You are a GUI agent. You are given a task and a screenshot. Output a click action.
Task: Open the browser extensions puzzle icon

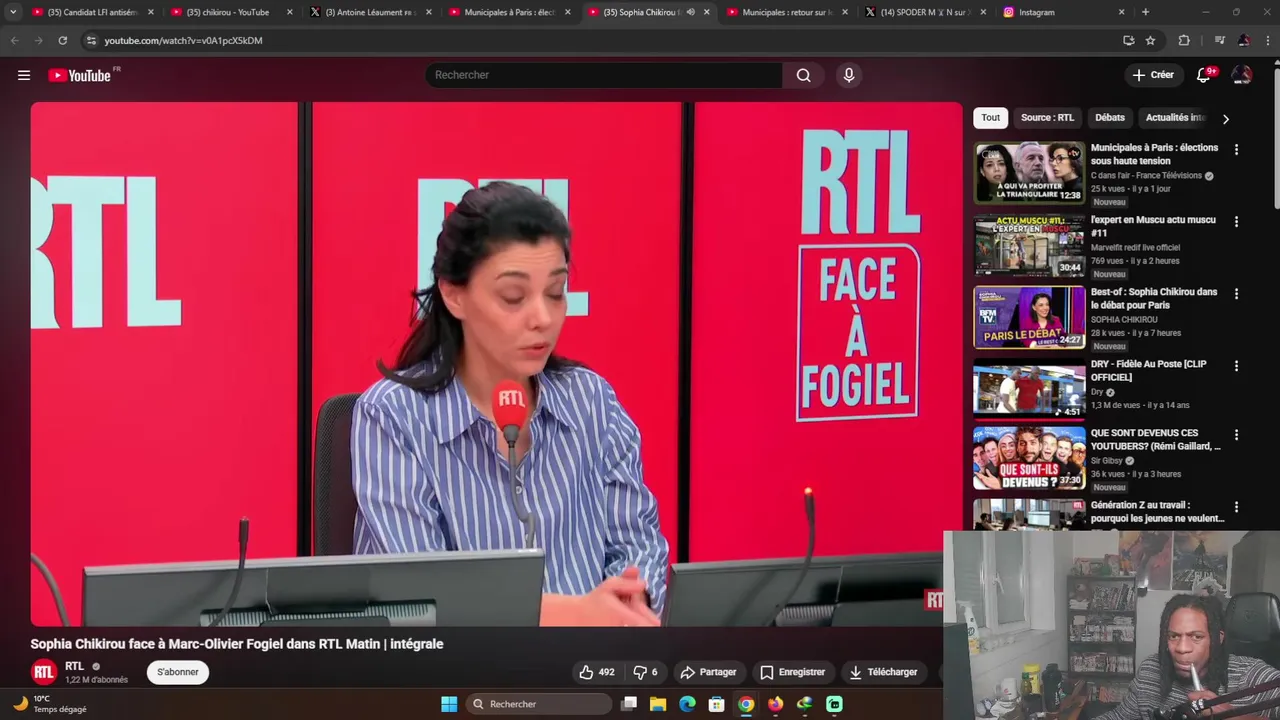[x=1184, y=40]
